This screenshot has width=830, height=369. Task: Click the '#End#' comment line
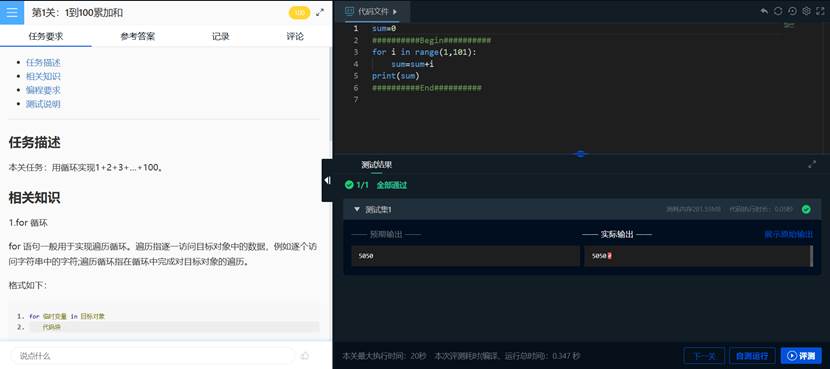pyautogui.click(x=427, y=87)
